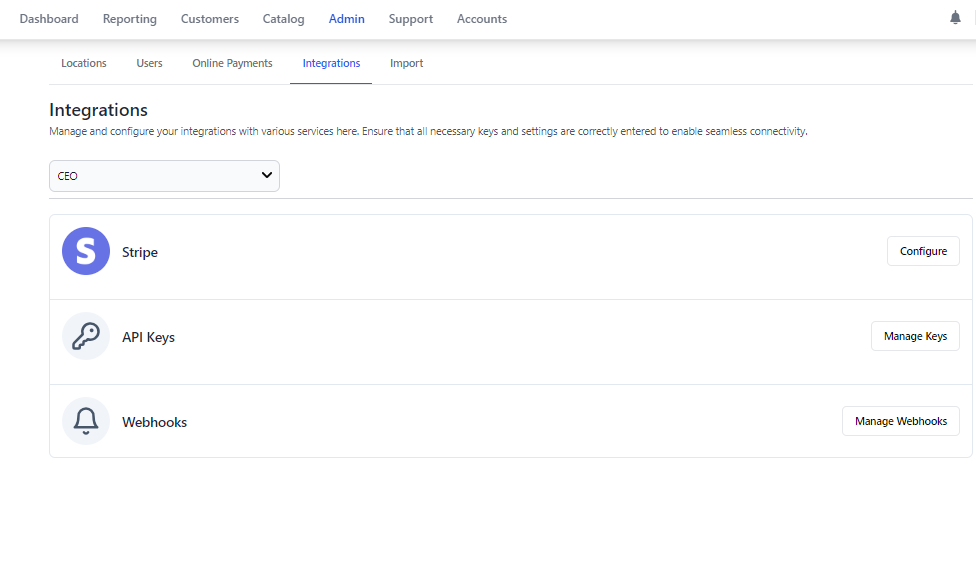Select the Admin menu item
Viewport: 976px width, 587px height.
(346, 18)
